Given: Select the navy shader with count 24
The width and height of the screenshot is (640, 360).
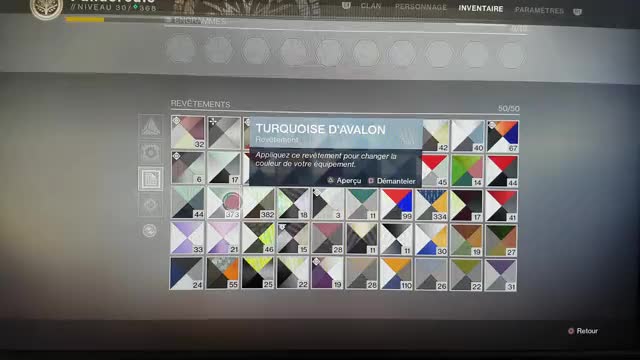Looking at the screenshot, I should (x=187, y=273).
